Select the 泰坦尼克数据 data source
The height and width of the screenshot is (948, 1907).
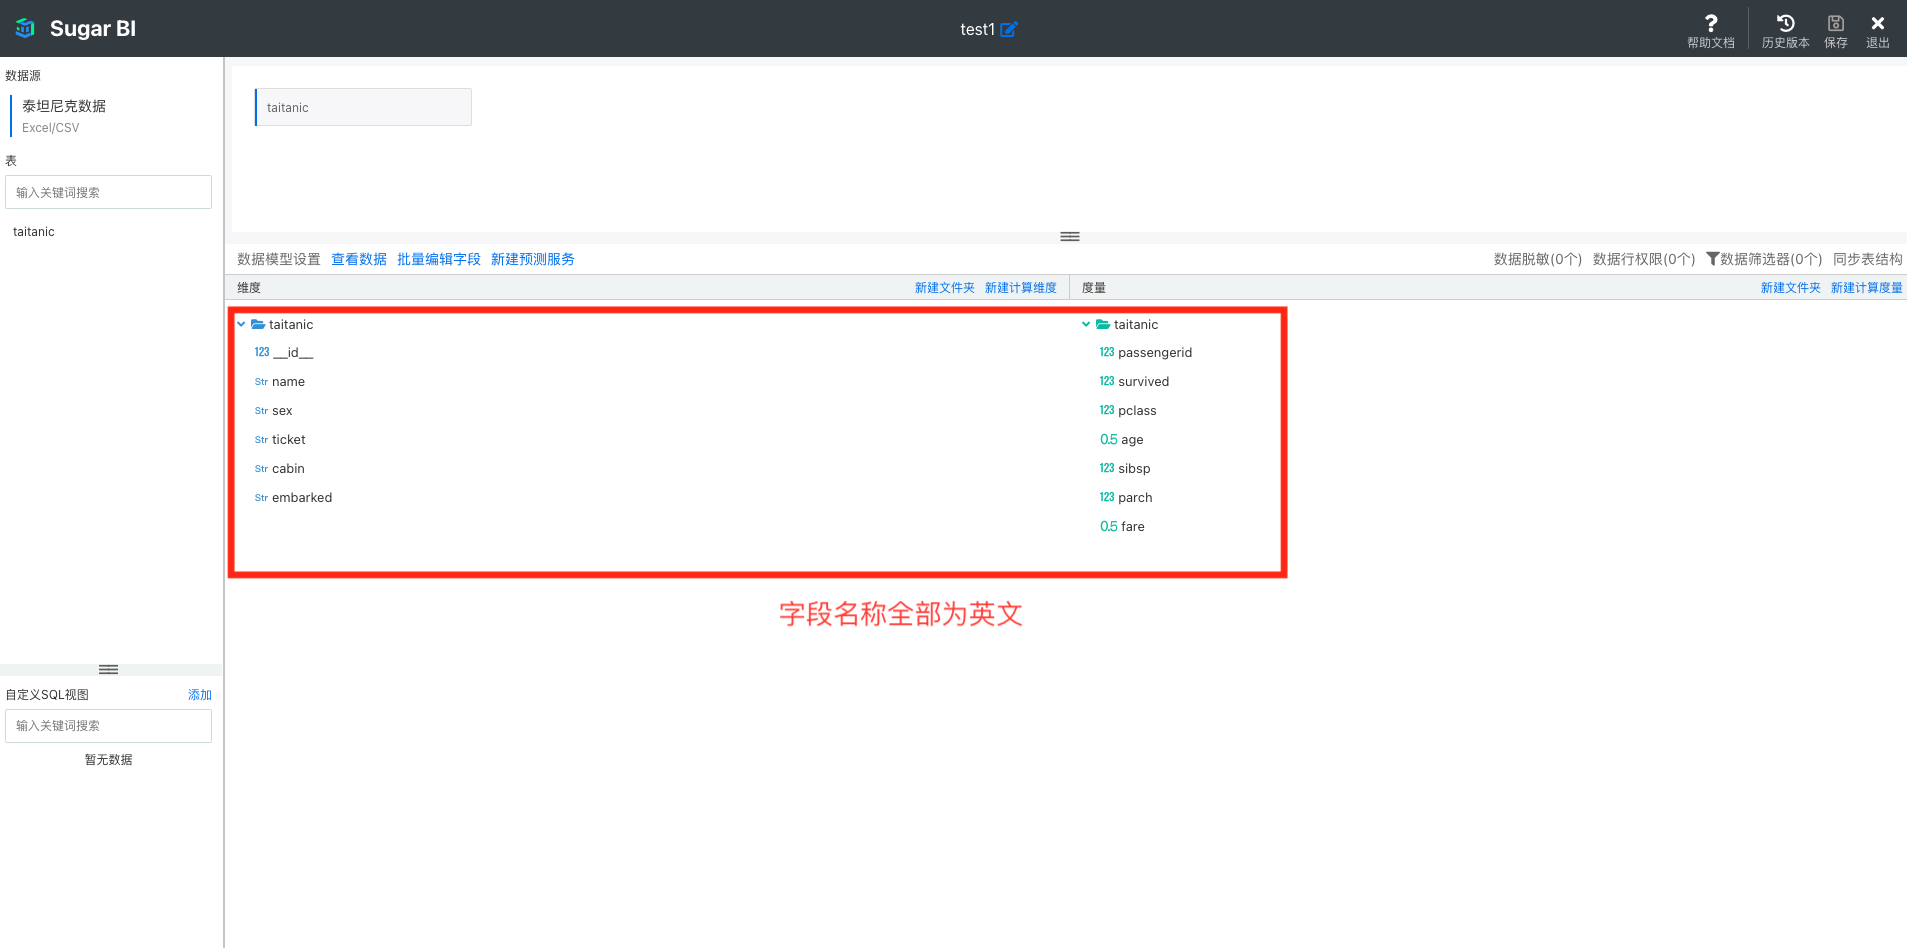click(64, 116)
